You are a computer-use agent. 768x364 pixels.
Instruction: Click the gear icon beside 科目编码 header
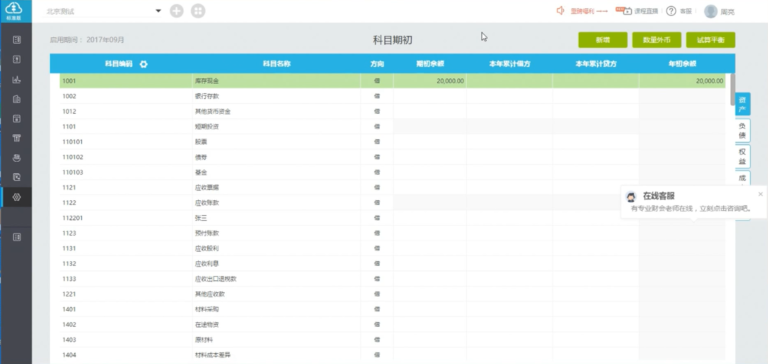coord(144,64)
